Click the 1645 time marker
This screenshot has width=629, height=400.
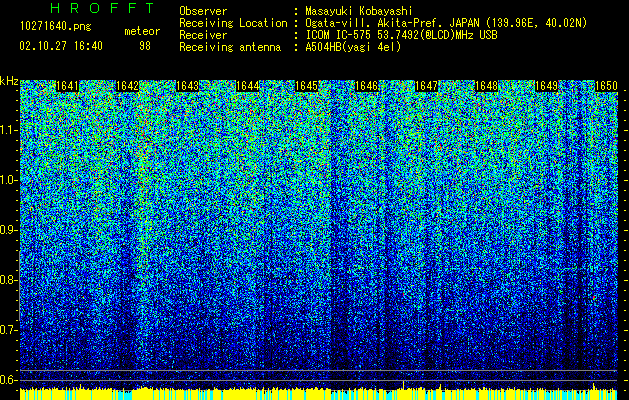pyautogui.click(x=307, y=86)
